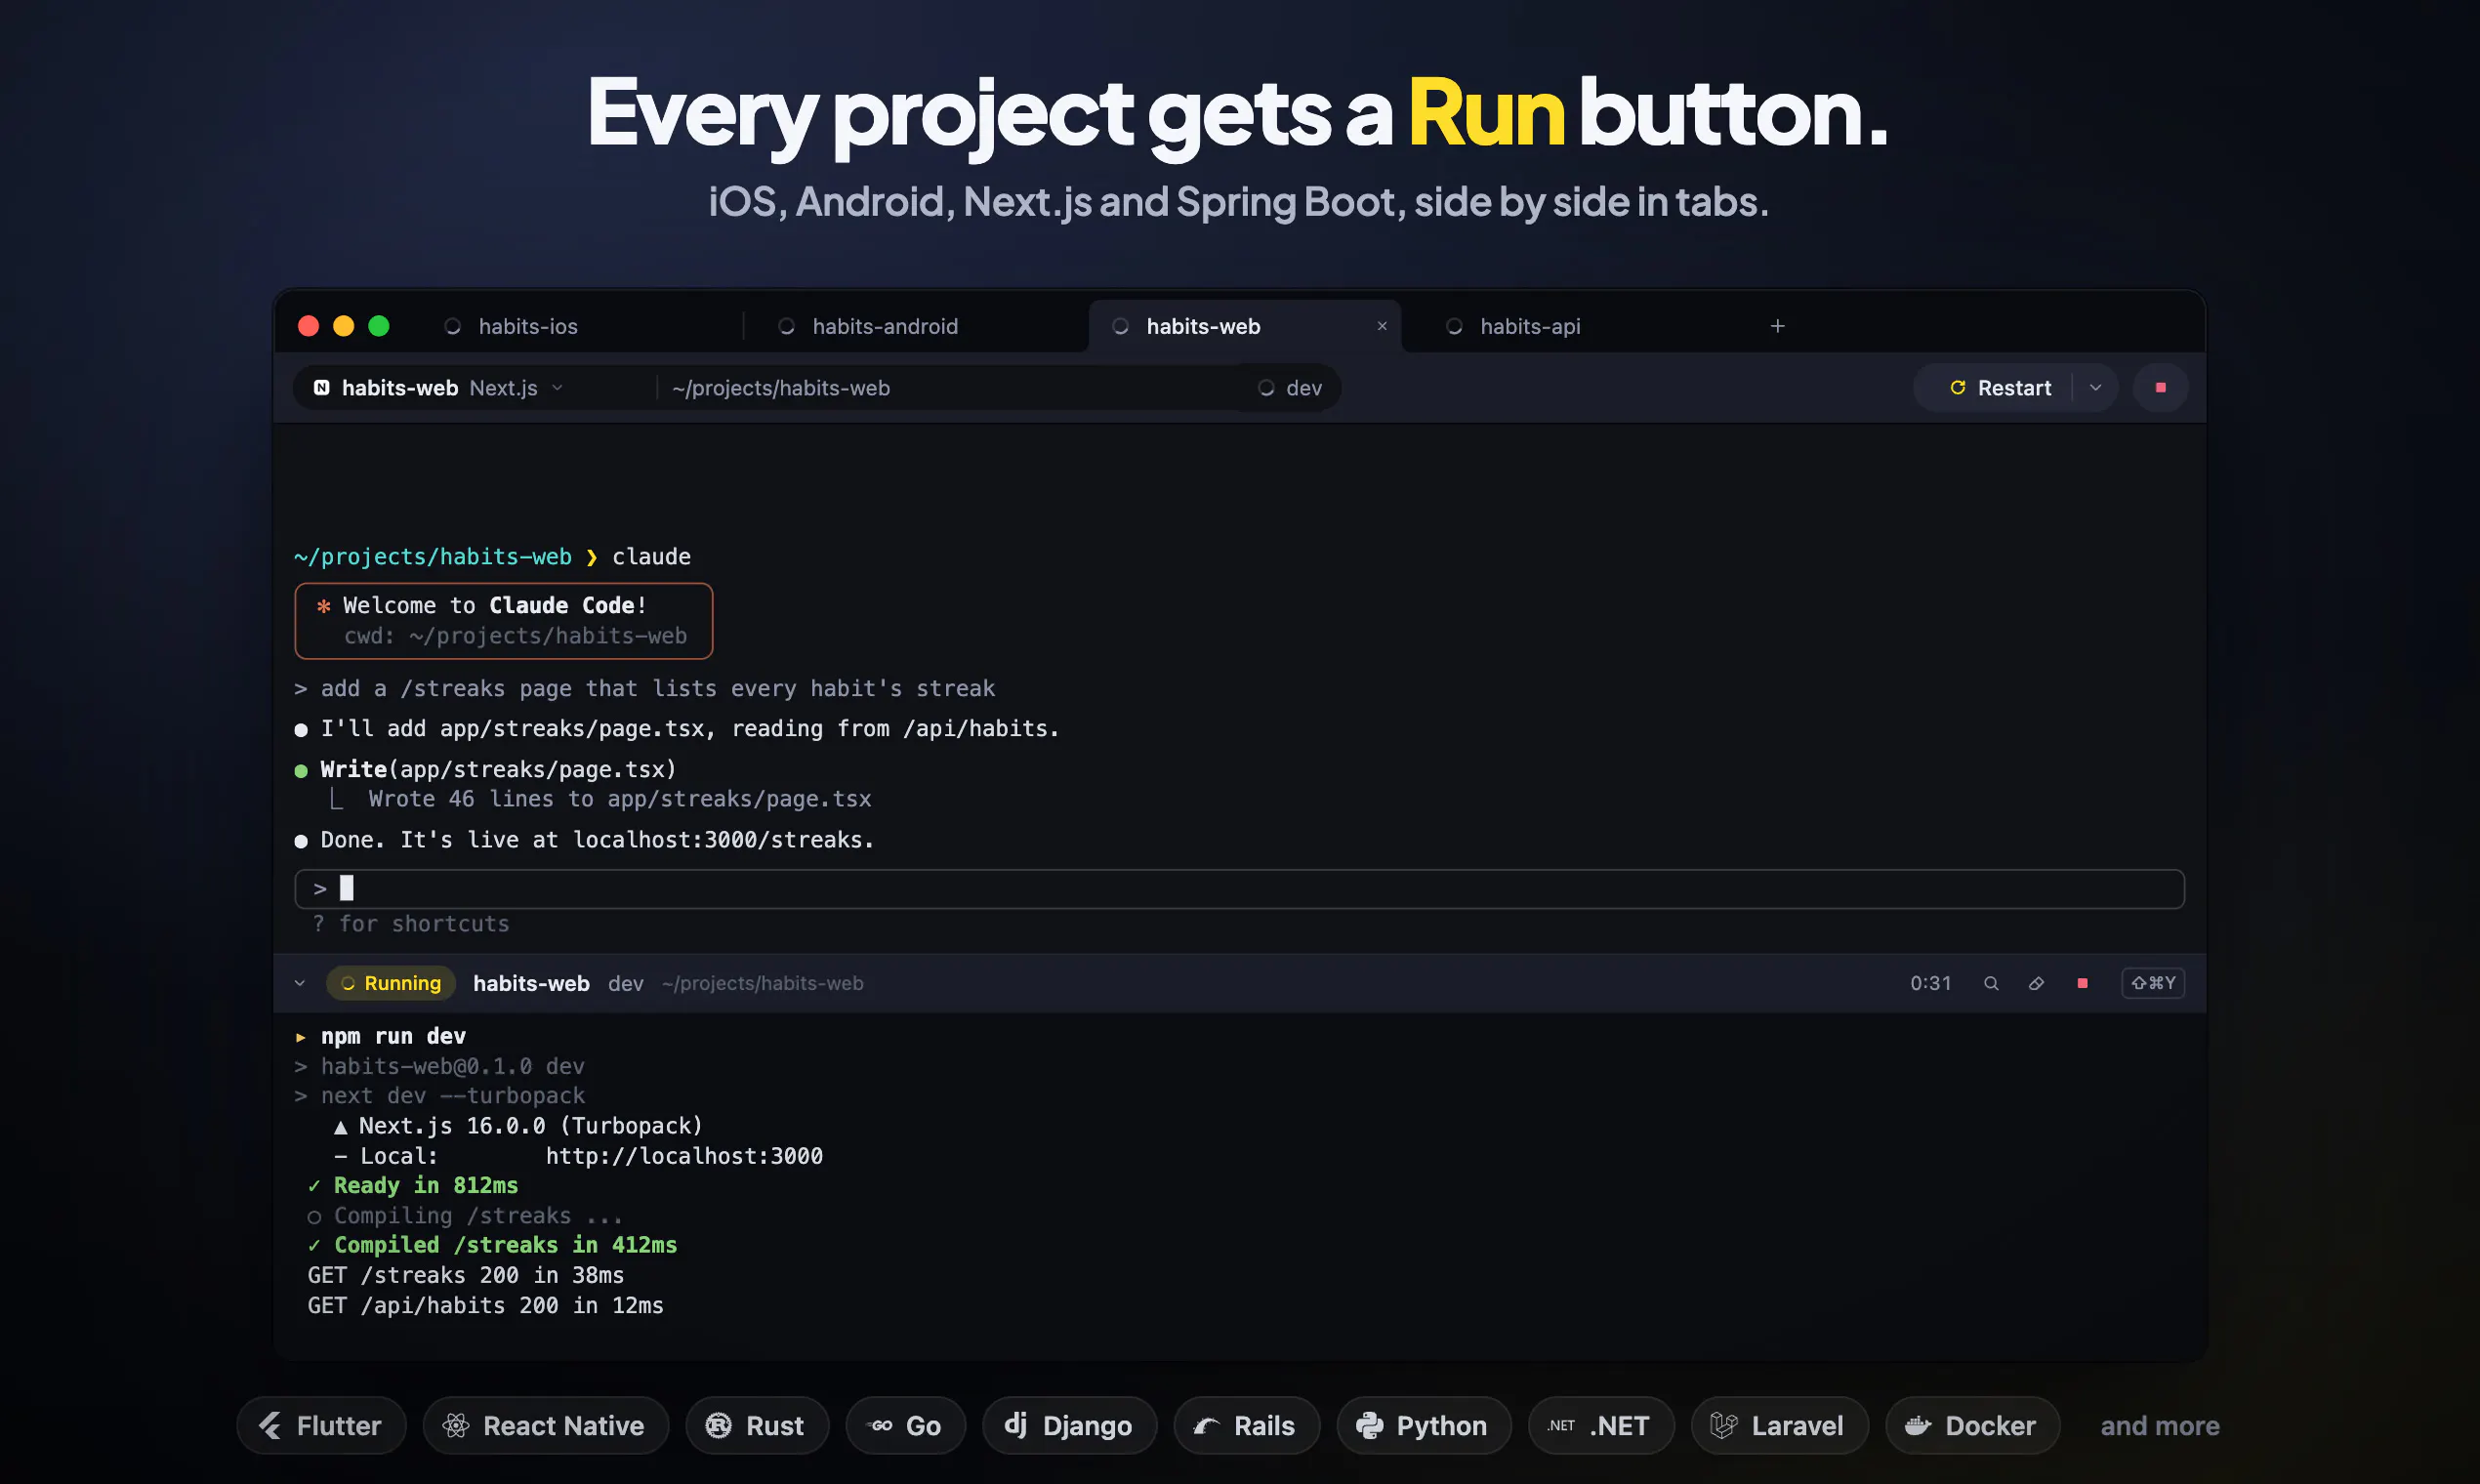Screen dimensions: 2480x1484
Task: Click the Claude Code prompt input box
Action: tap(1239, 889)
